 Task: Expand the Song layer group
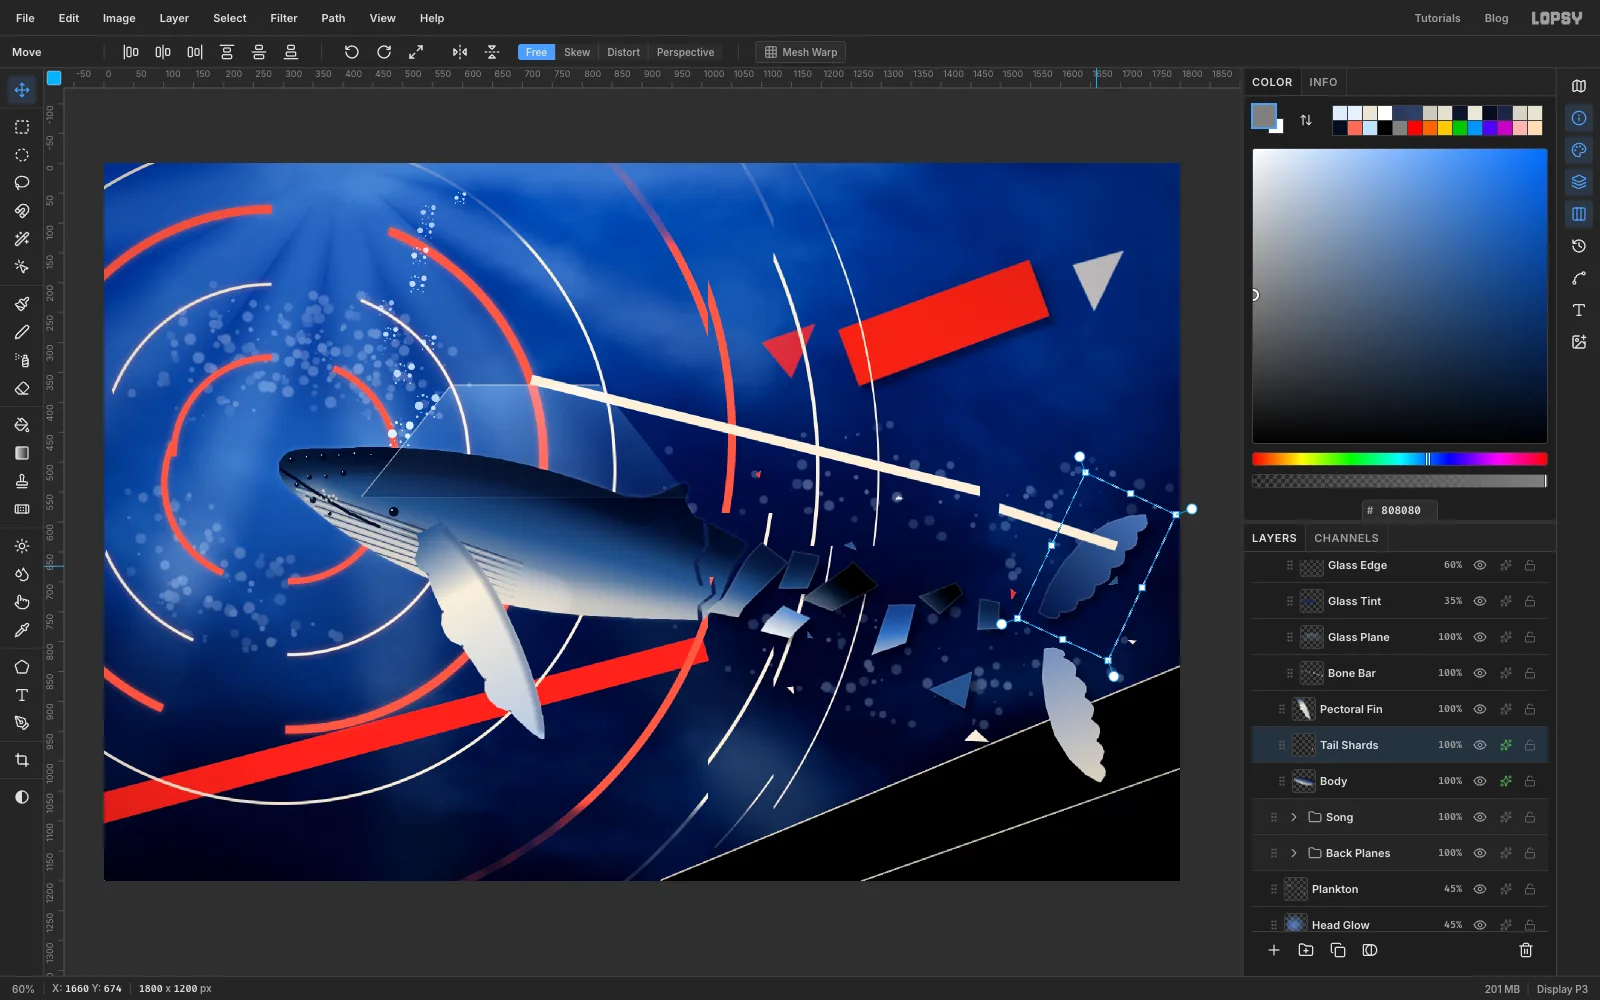pyautogui.click(x=1294, y=817)
